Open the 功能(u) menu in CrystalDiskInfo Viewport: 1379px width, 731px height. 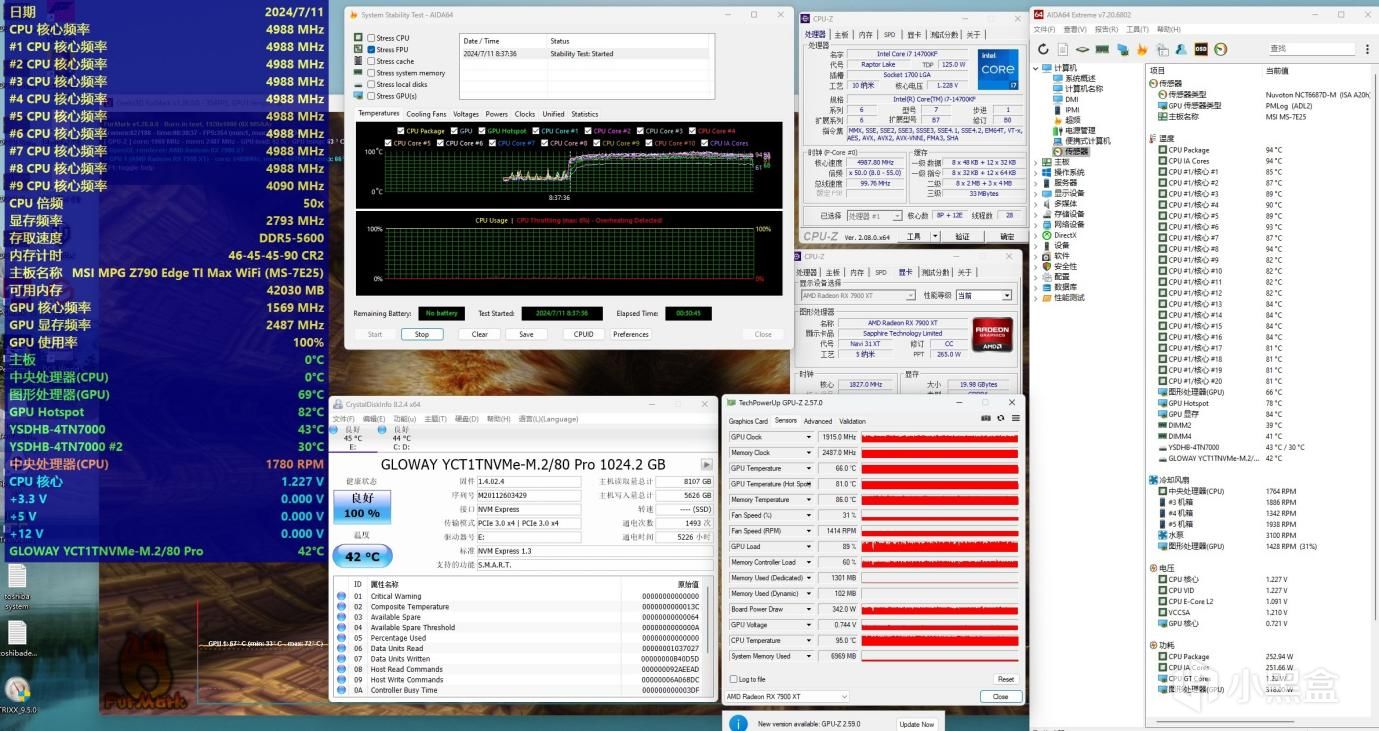coord(404,419)
